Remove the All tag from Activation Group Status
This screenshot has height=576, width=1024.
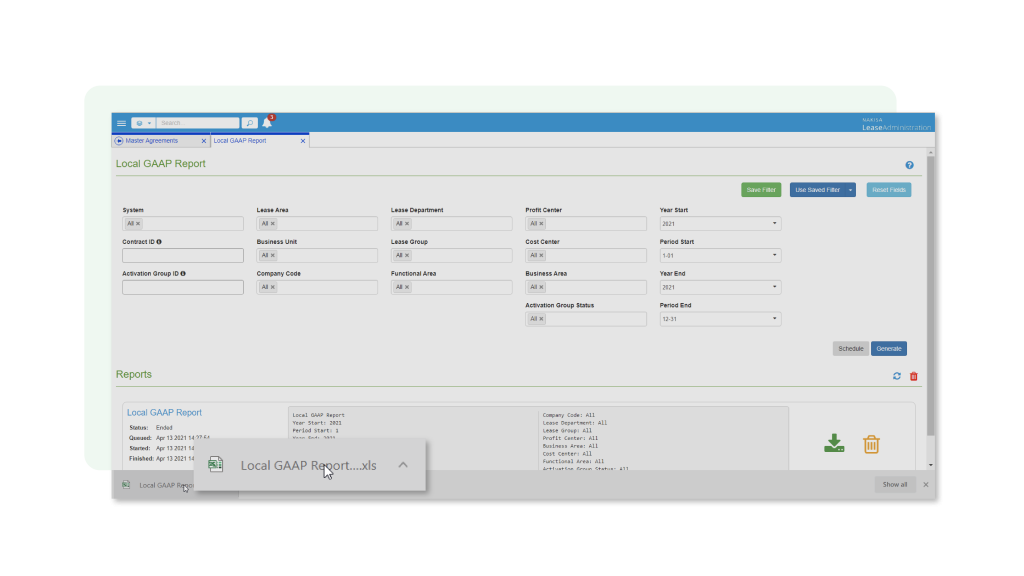541,319
